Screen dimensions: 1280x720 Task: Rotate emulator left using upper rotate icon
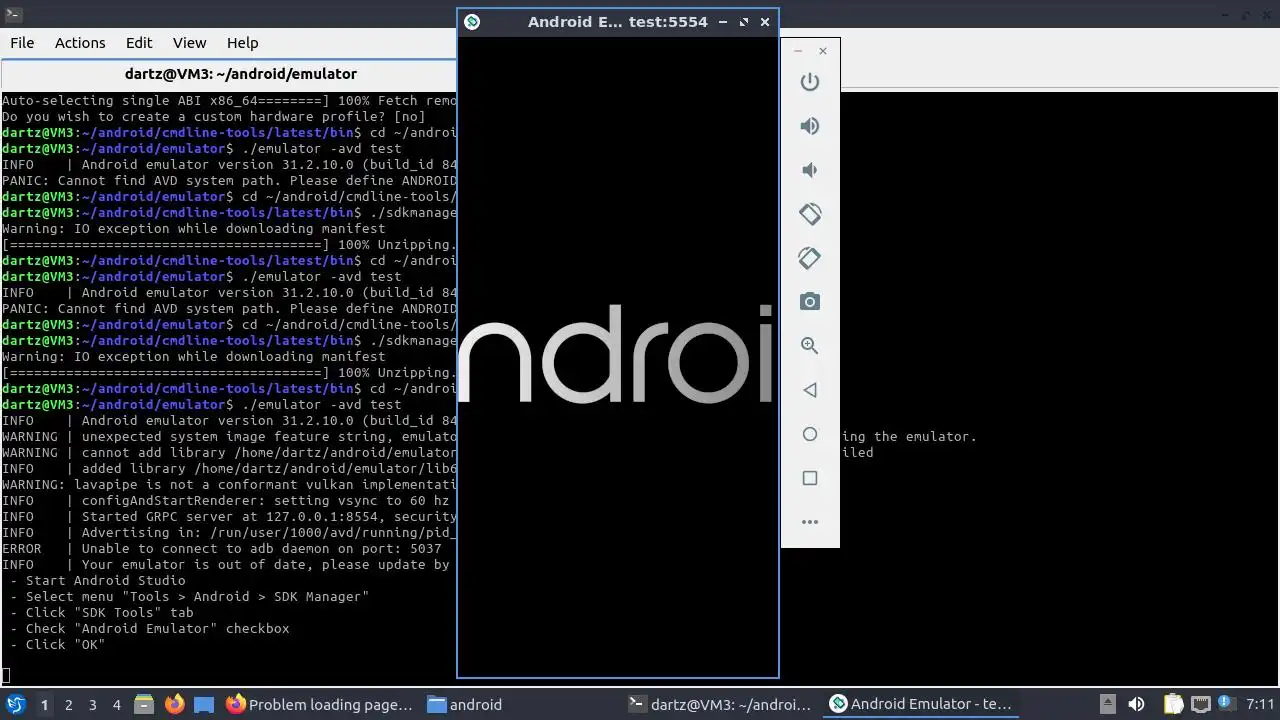click(x=810, y=214)
